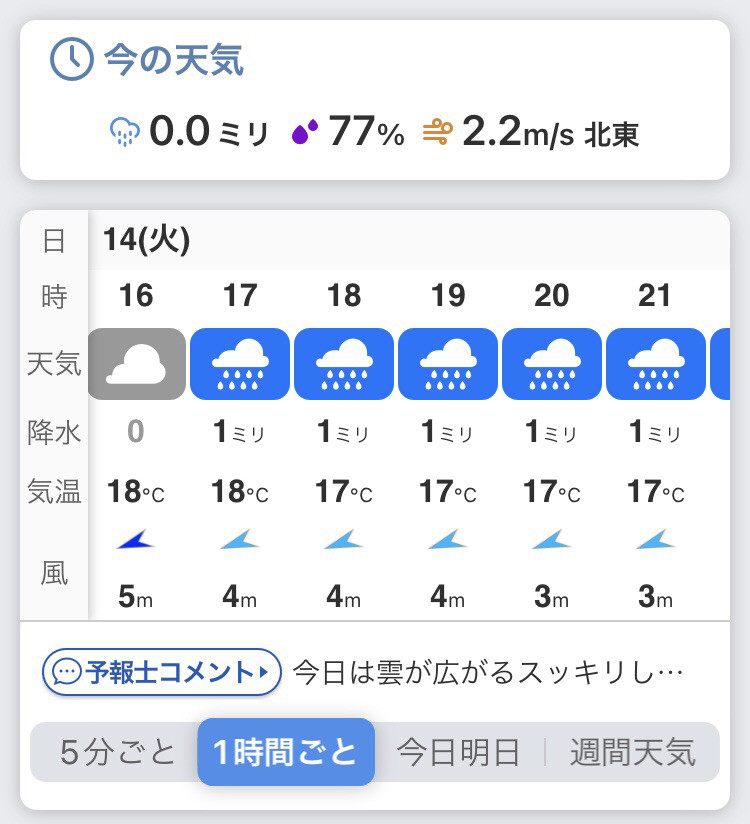Viewport: 750px width, 824px height.
Task: Switch to the 5分ごと tab
Action: coord(117,752)
